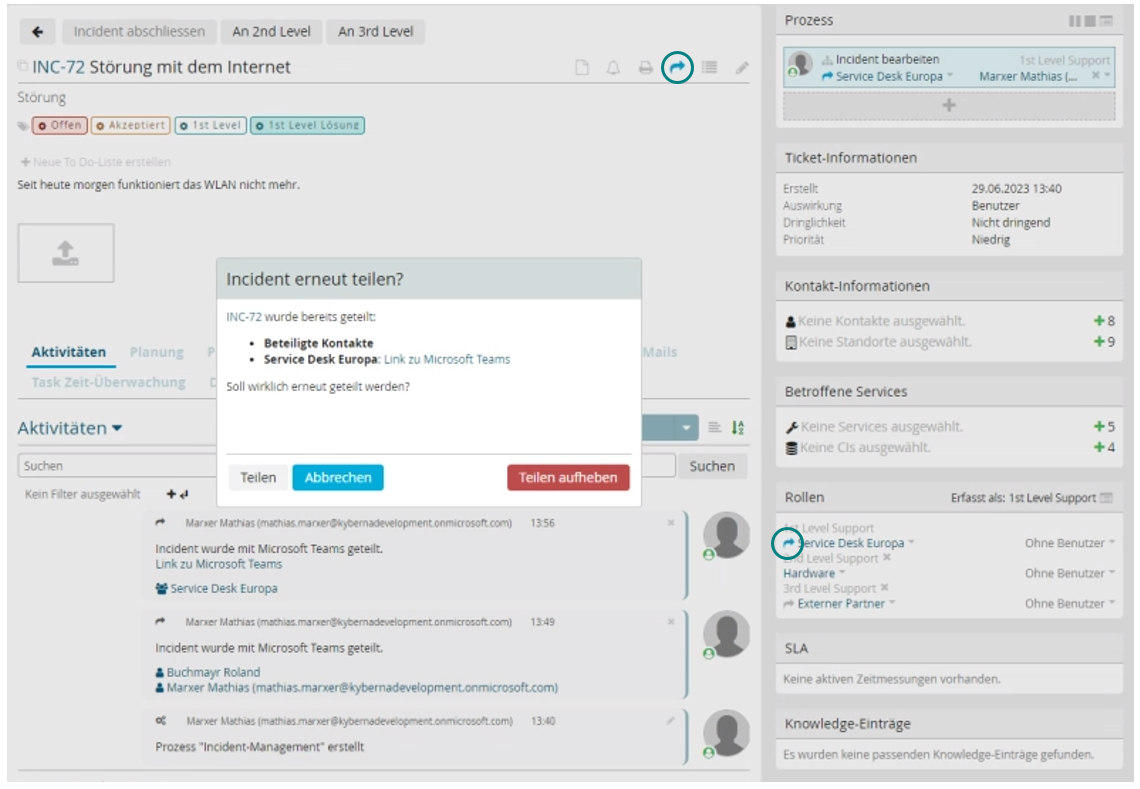1140x789 pixels.
Task: Open Ohne Benutzer dropdown for Hardware role
Action: [1069, 574]
